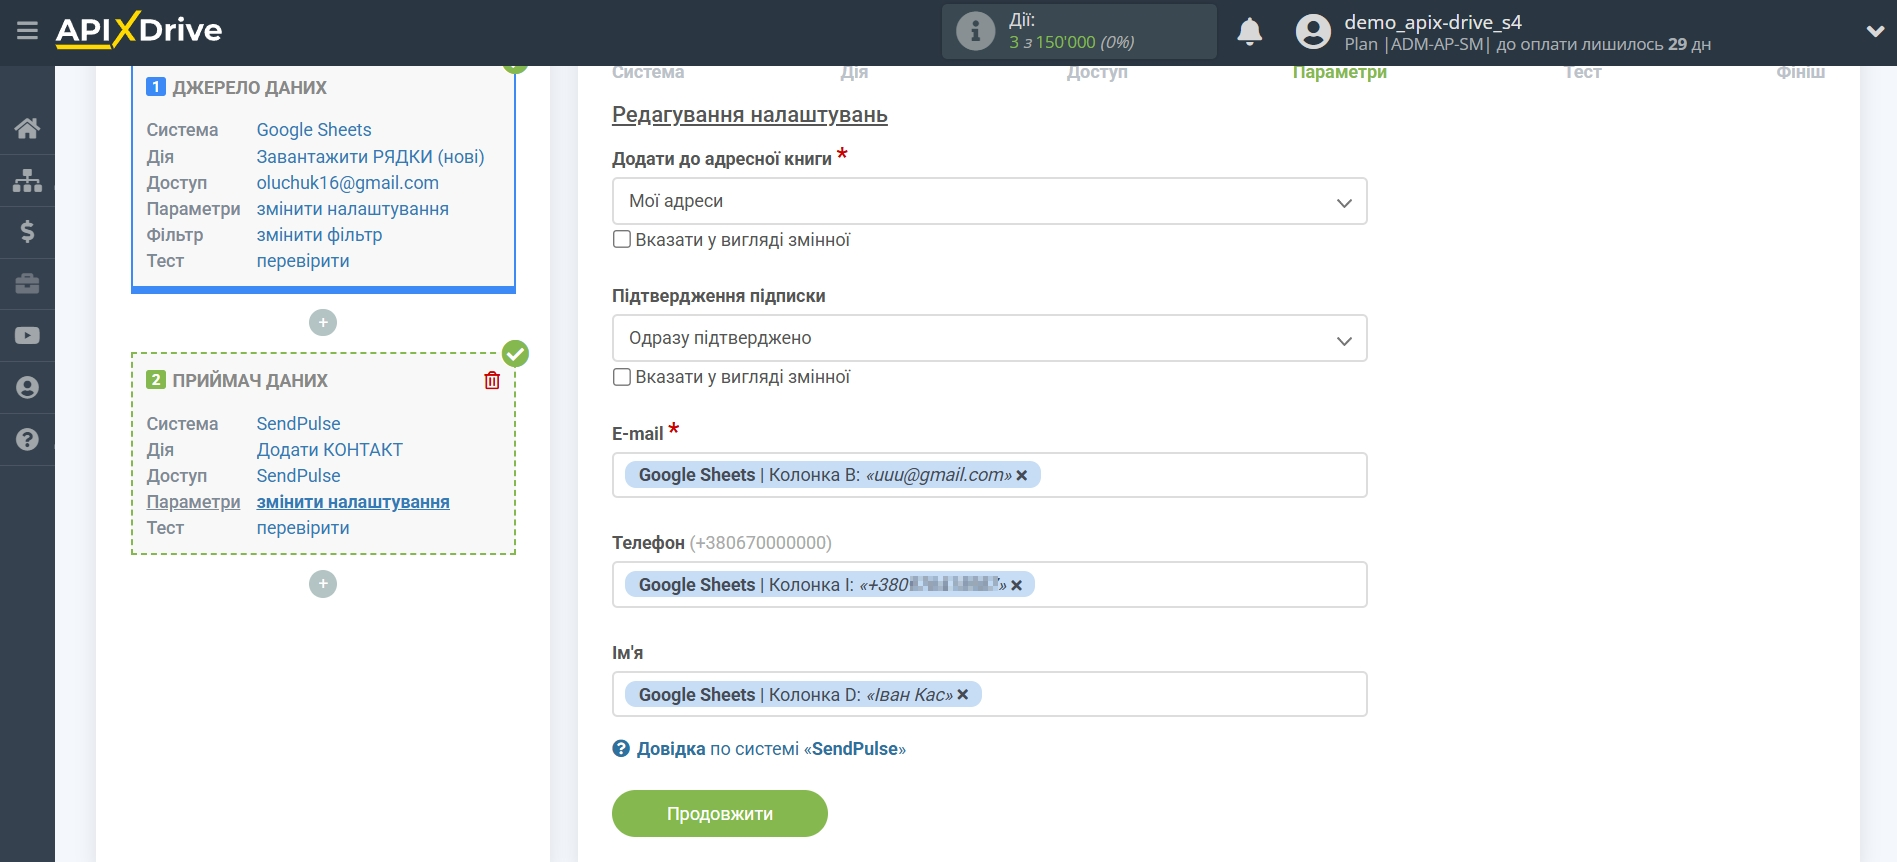Open subscription confirmation dropdown
This screenshot has height=862, width=1897.
[x=989, y=339]
